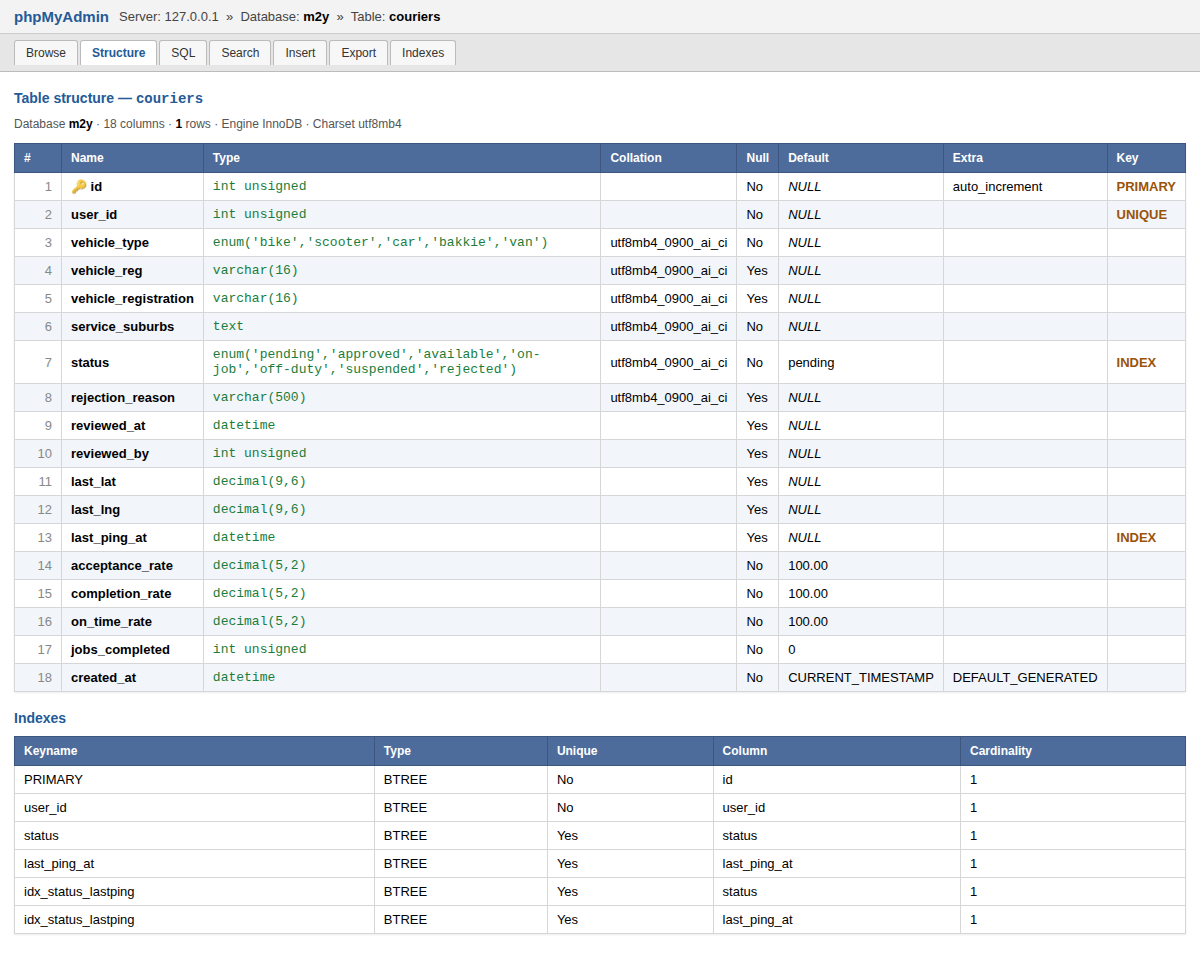This screenshot has width=1200, height=965.
Task: Select the reviewed_at column name
Action: [x=108, y=426]
